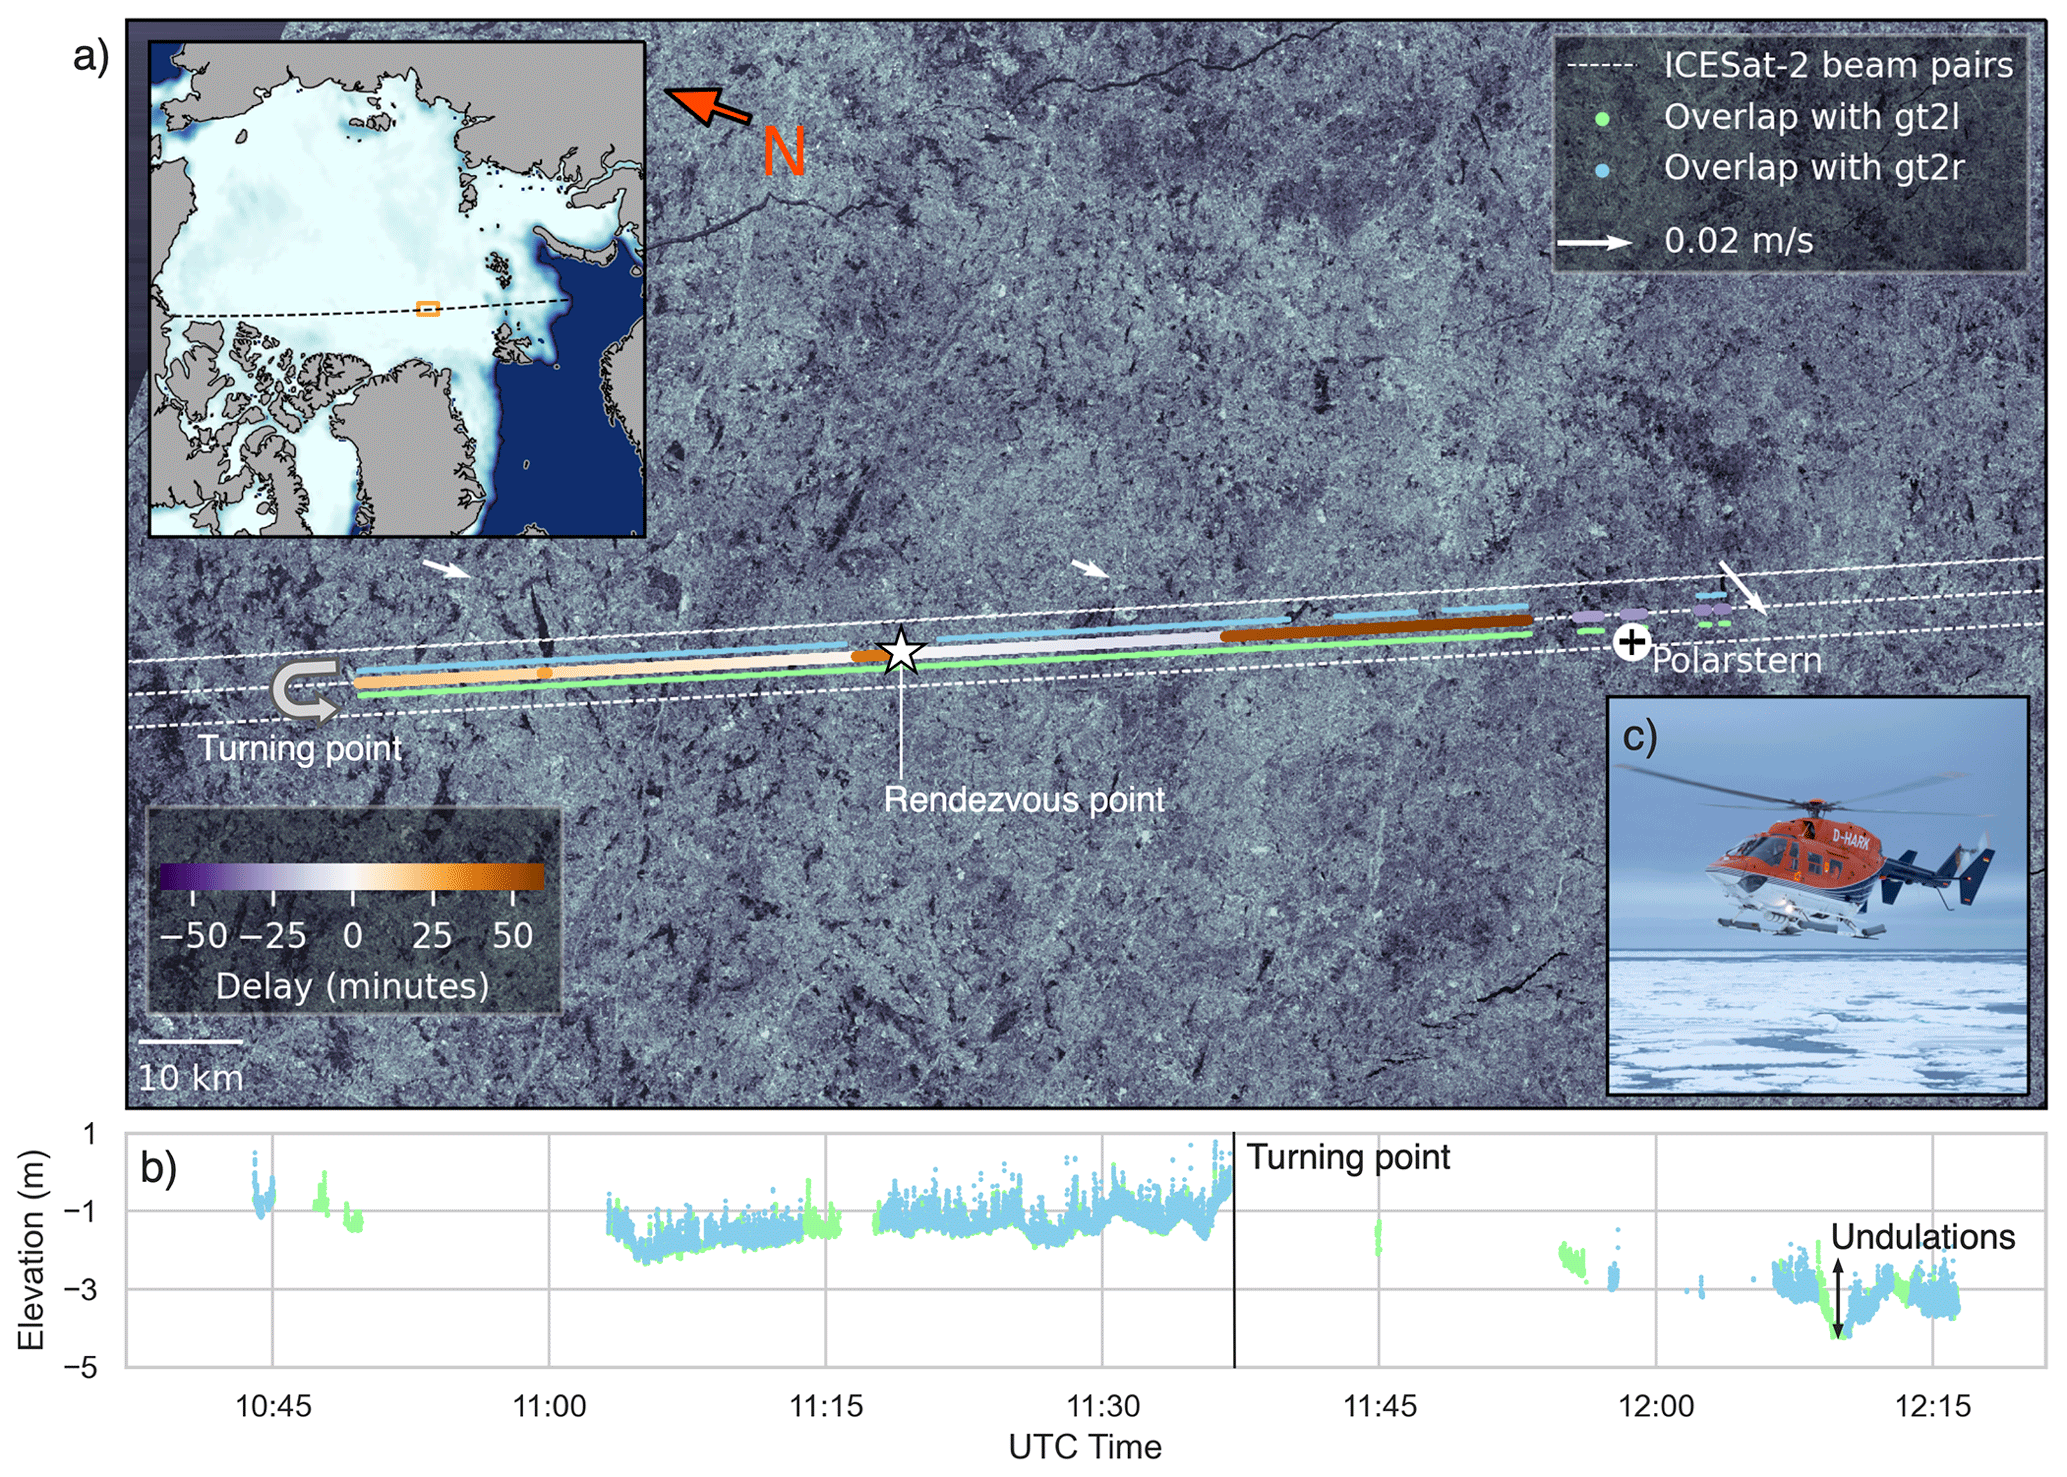Click the 0.02 m/s legend arrow
Screen dimensions: 2067x1477
coord(1594,242)
